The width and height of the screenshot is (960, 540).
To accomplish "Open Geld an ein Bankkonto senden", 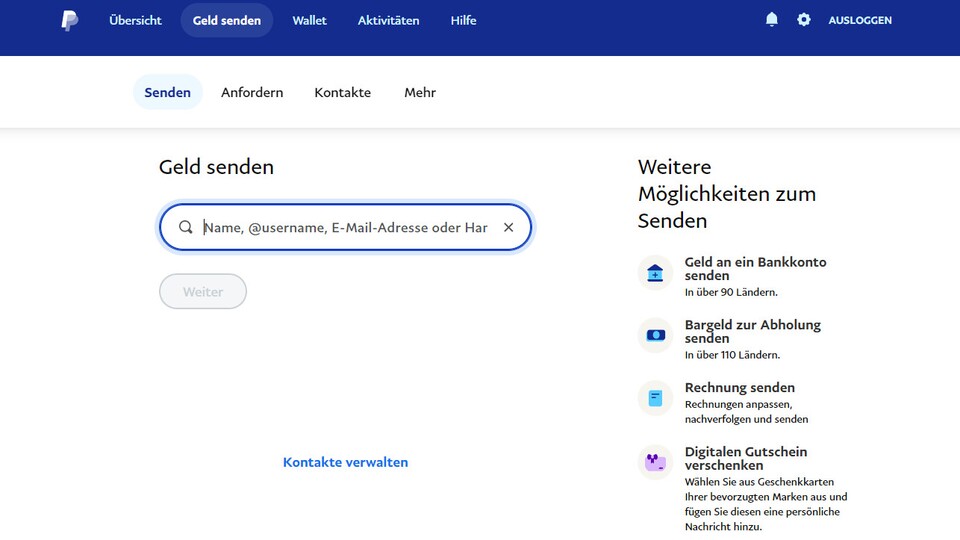I will 756,269.
